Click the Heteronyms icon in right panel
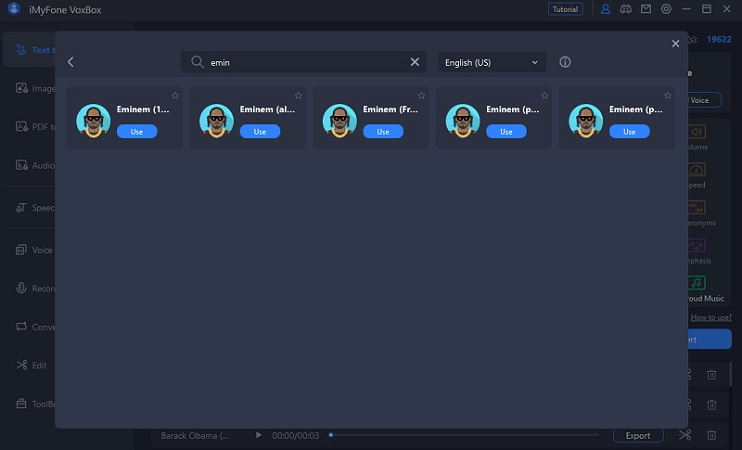This screenshot has width=742, height=450. coord(697,207)
